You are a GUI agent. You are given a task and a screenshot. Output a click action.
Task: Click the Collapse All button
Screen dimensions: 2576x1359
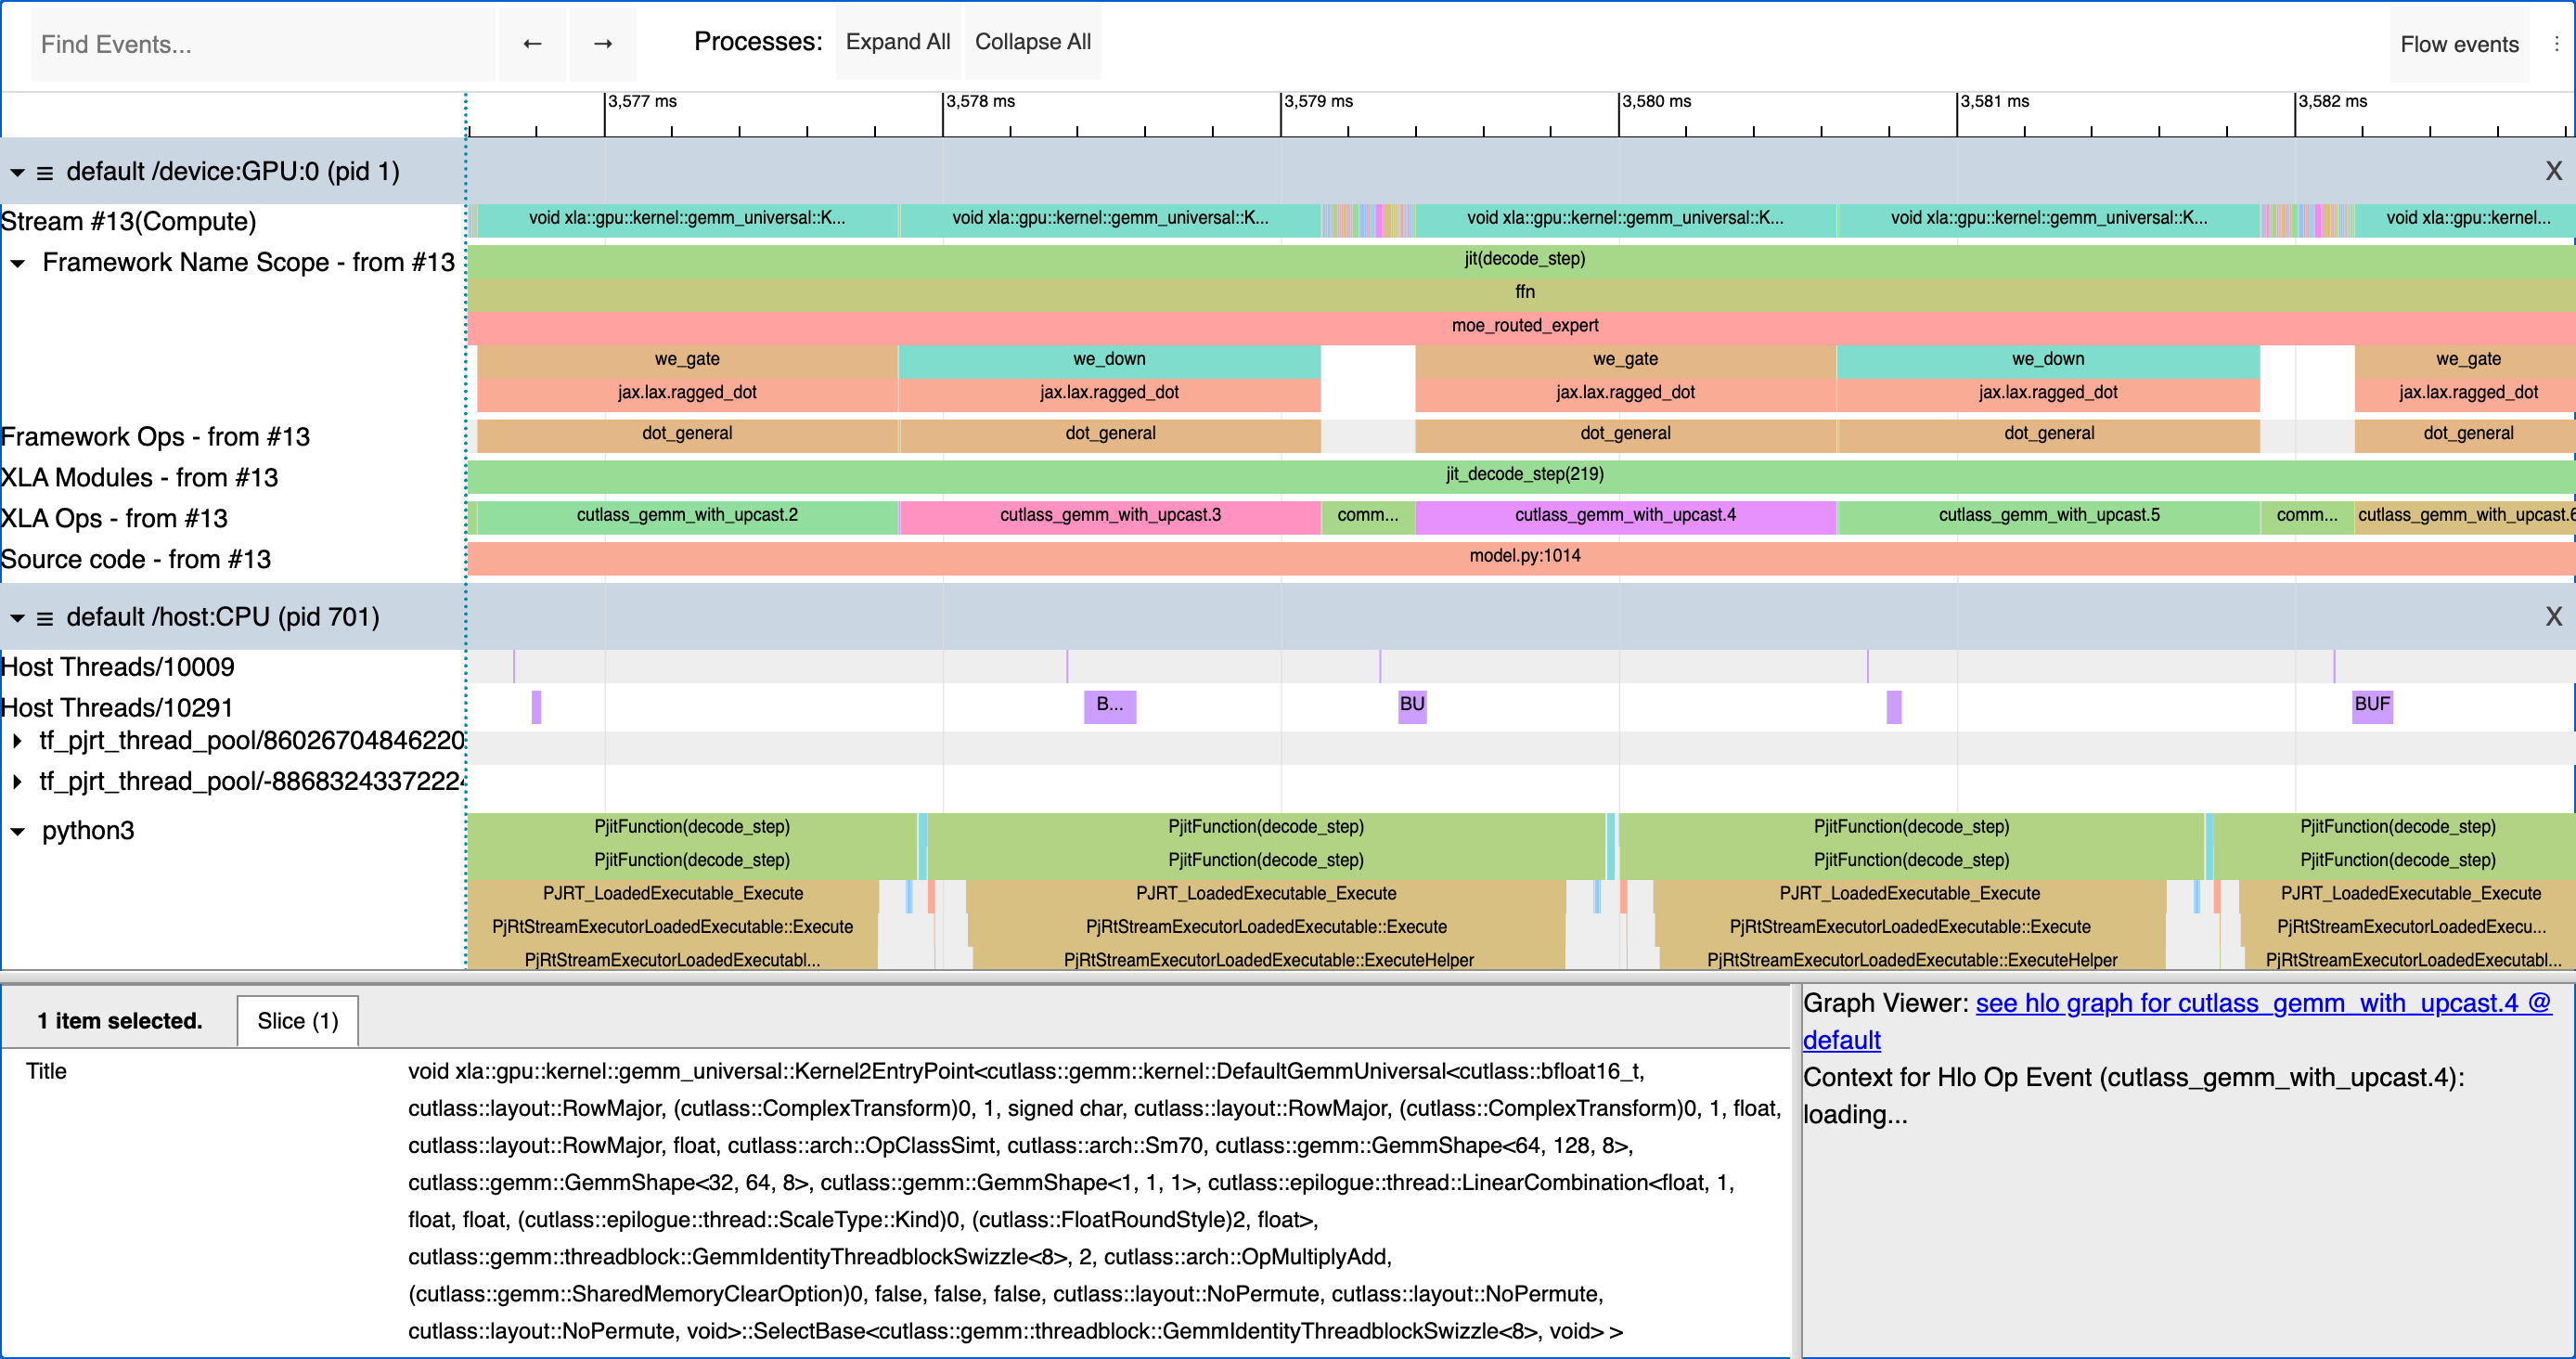coord(1032,42)
